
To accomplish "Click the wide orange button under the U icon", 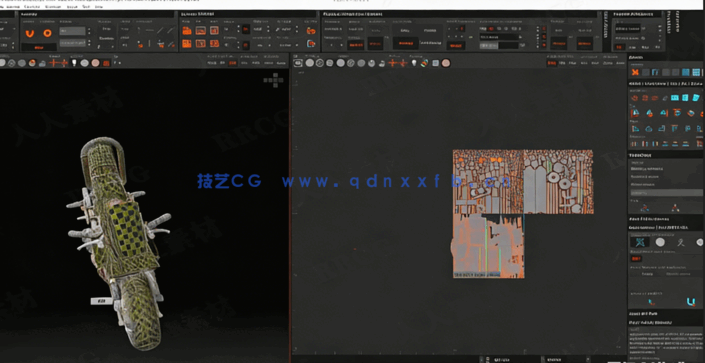I will point(39,47).
